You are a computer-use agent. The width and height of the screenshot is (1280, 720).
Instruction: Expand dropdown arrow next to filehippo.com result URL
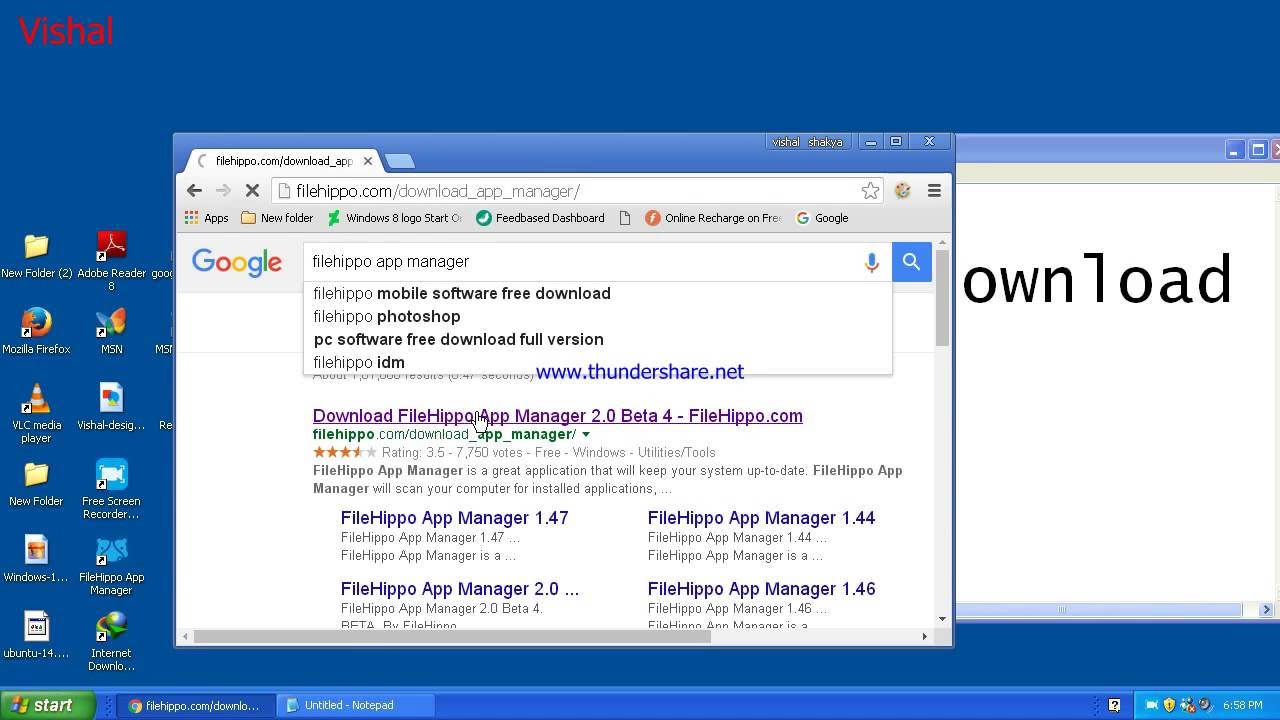pyautogui.click(x=586, y=435)
